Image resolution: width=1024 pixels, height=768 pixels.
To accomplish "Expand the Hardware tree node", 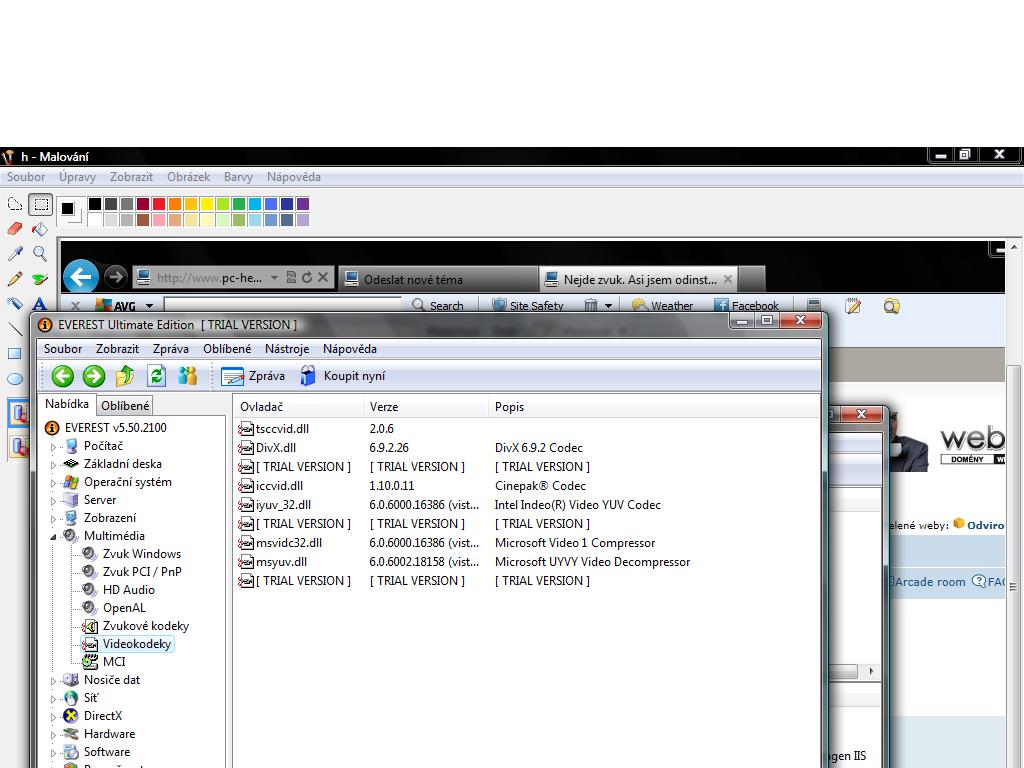I will (54, 735).
